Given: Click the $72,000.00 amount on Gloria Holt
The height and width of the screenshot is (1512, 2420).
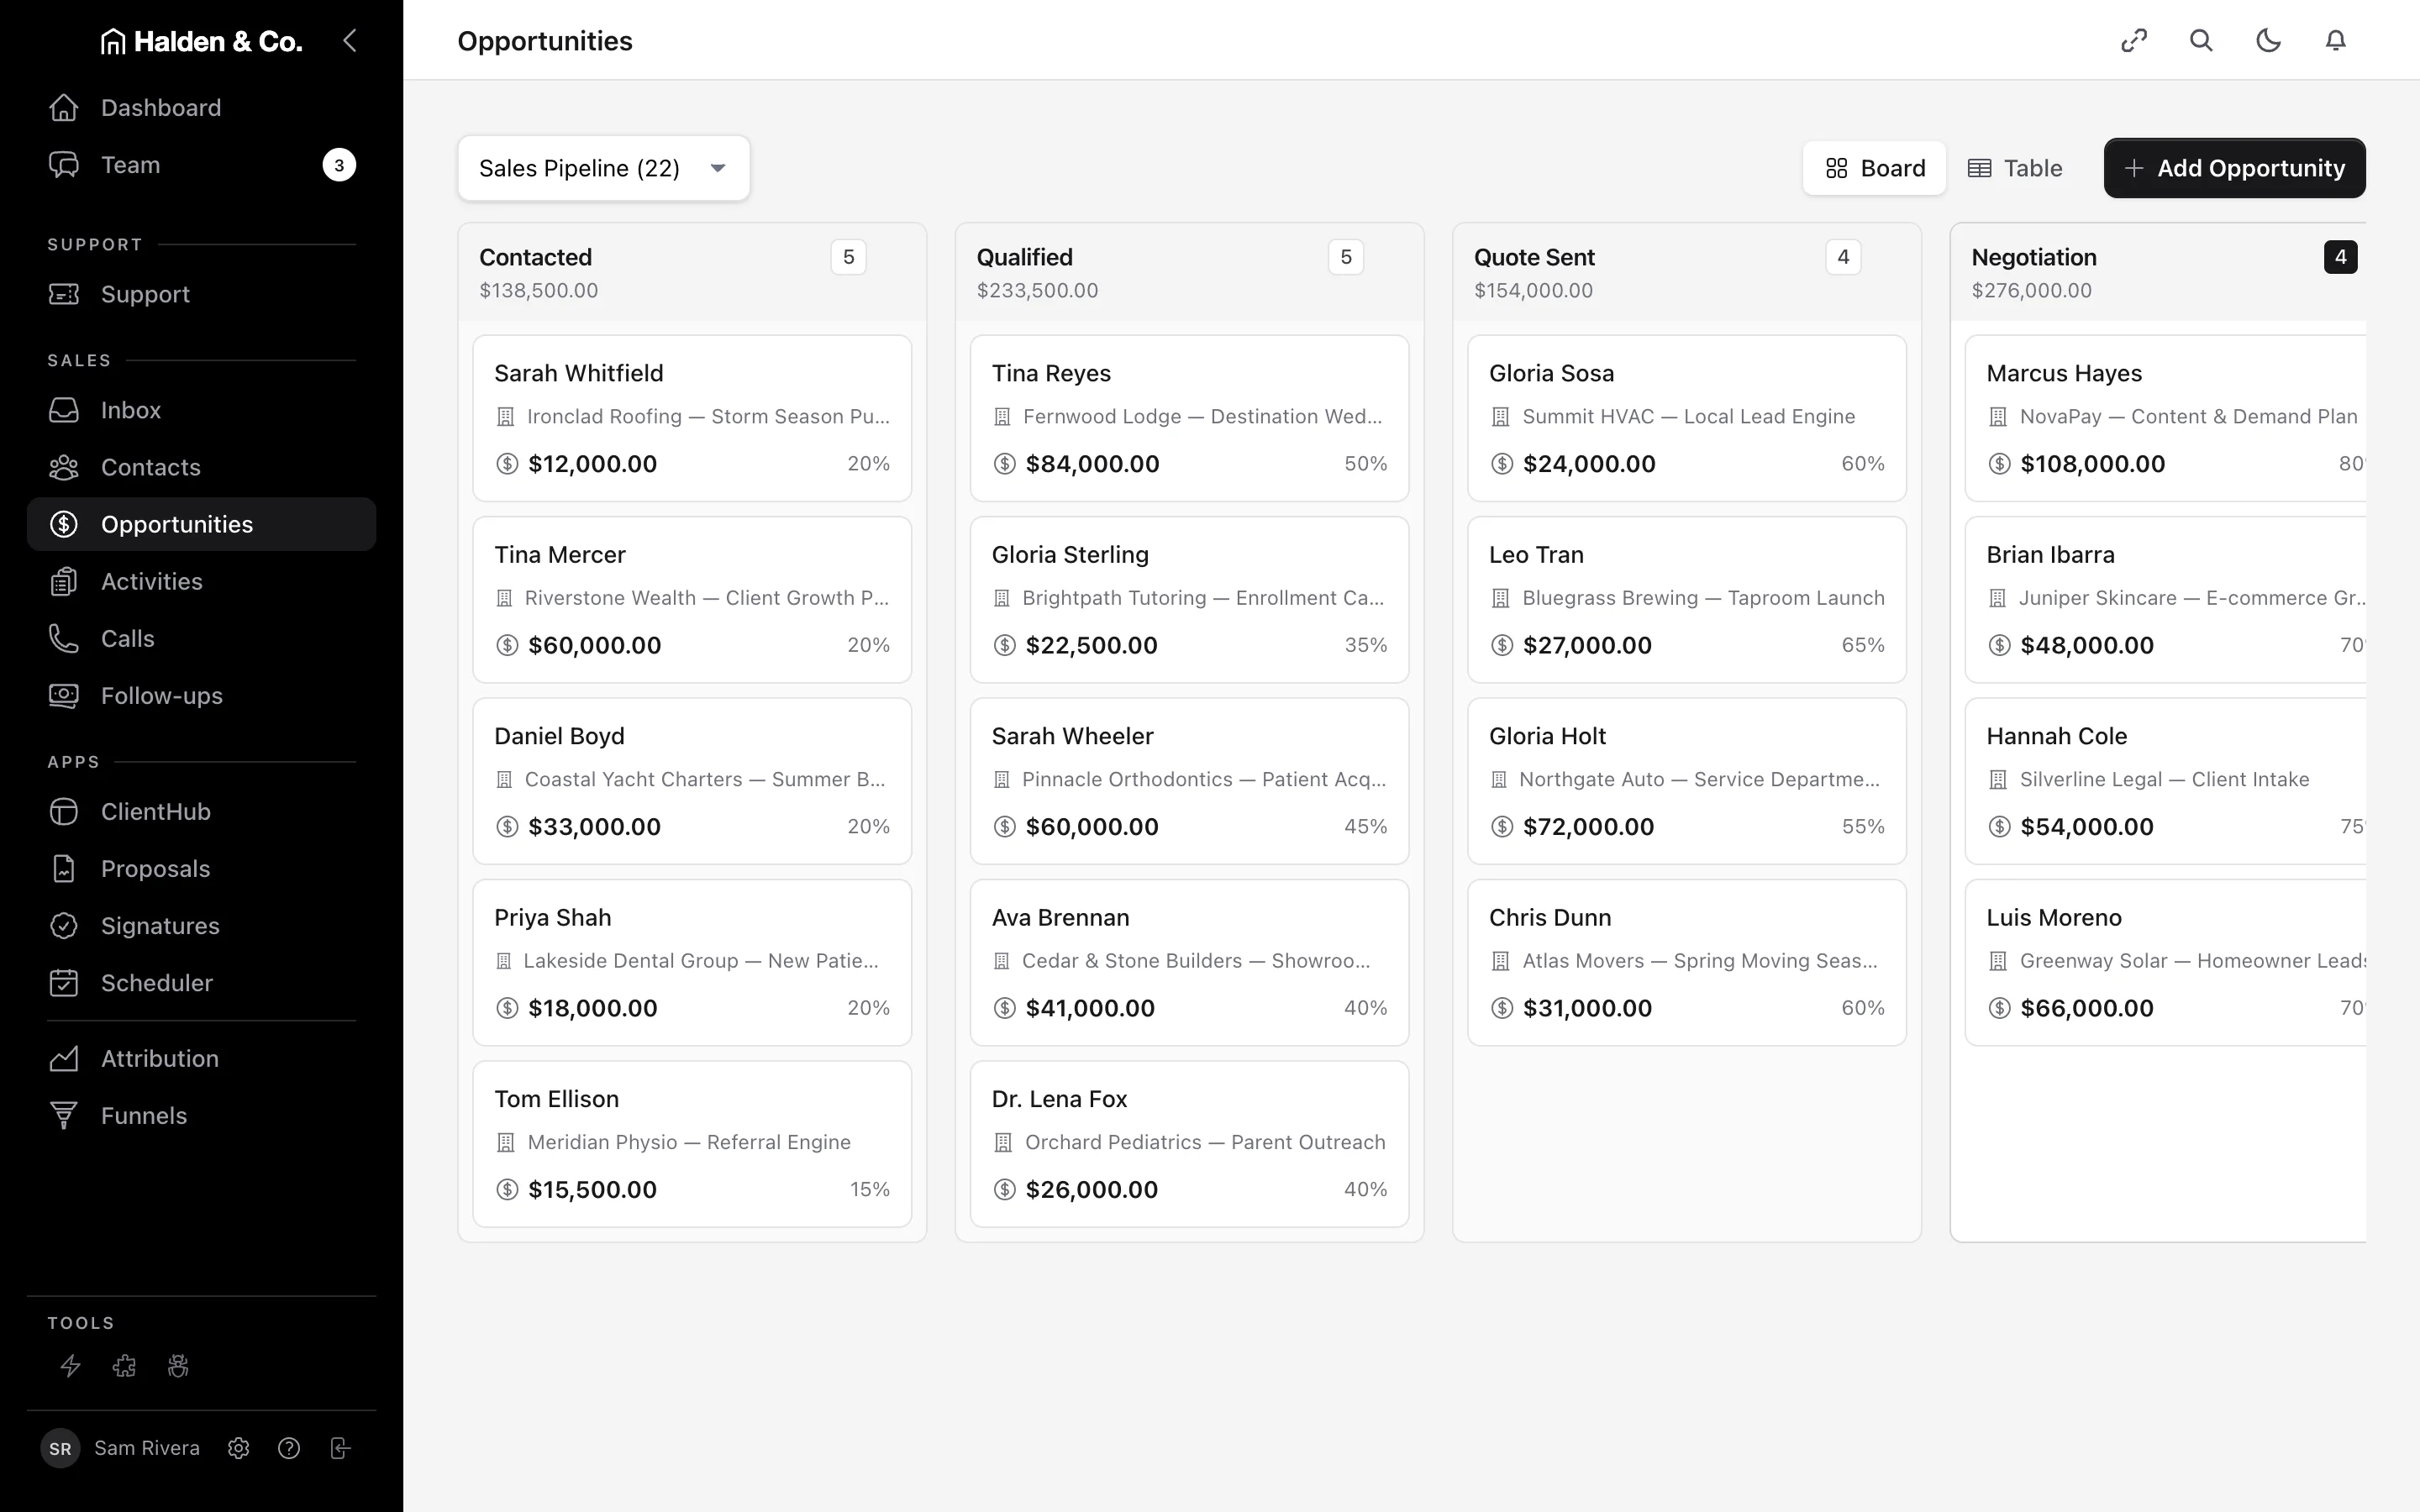Looking at the screenshot, I should point(1588,827).
